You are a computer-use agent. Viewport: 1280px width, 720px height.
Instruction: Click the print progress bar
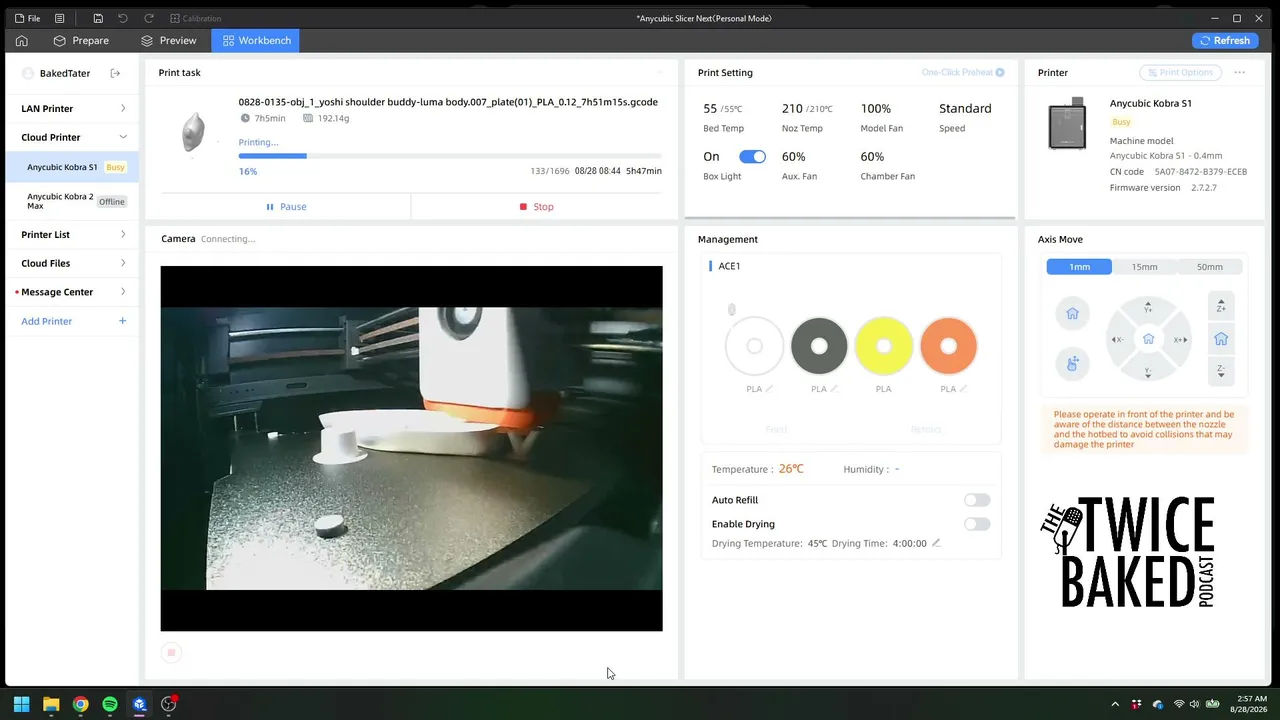coord(450,156)
